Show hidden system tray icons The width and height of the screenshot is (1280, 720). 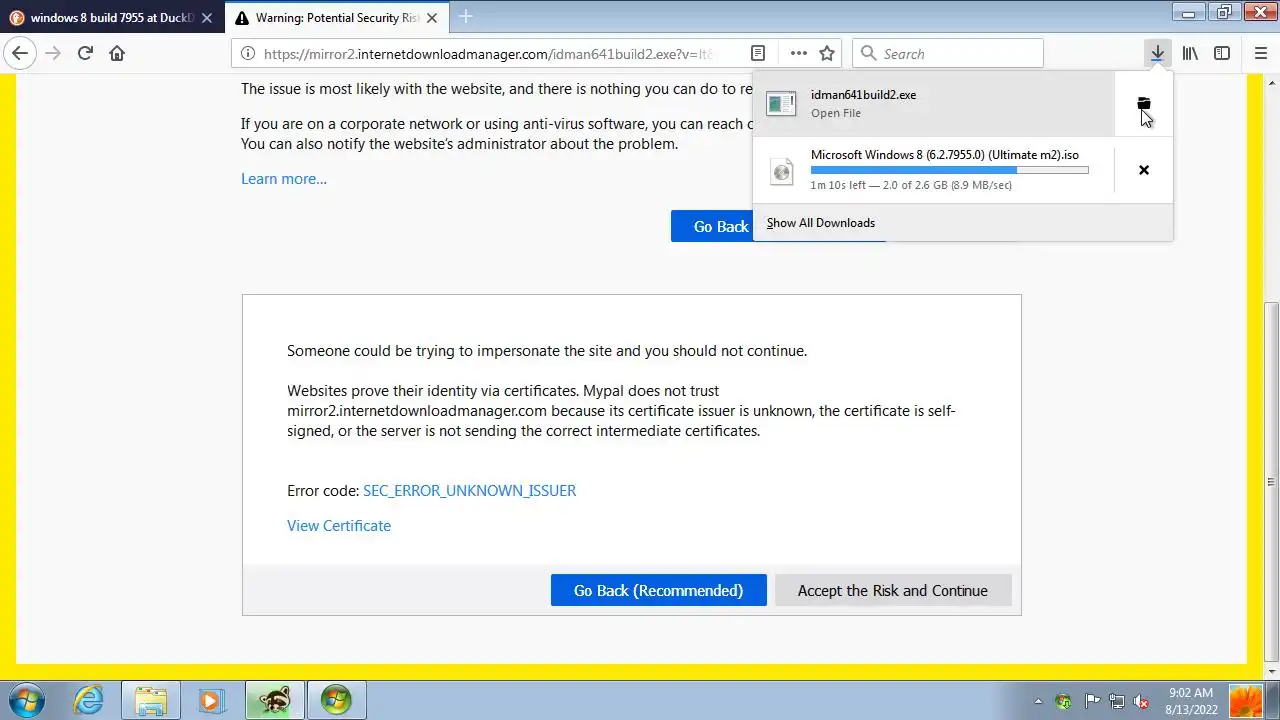1037,701
